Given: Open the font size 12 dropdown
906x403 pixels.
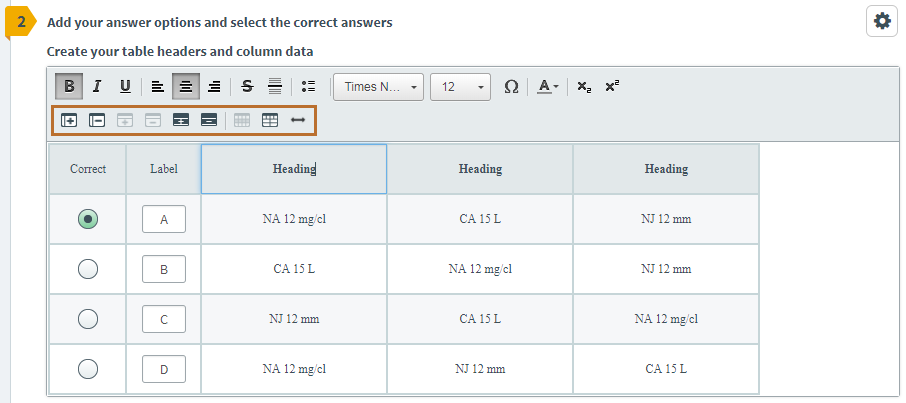Looking at the screenshot, I should coord(461,87).
